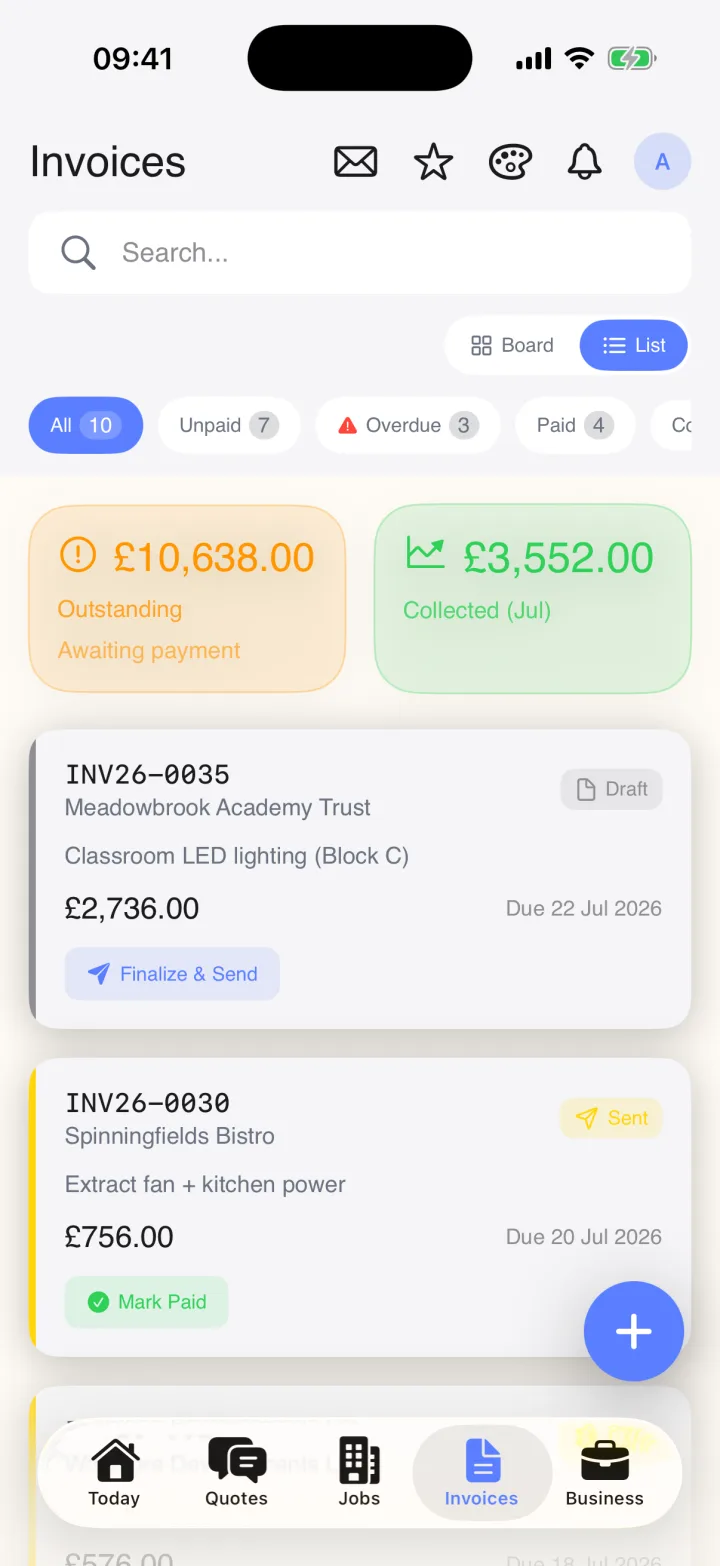Go to Today via house icon
Viewport: 720px width, 1566px height.
(x=114, y=1472)
